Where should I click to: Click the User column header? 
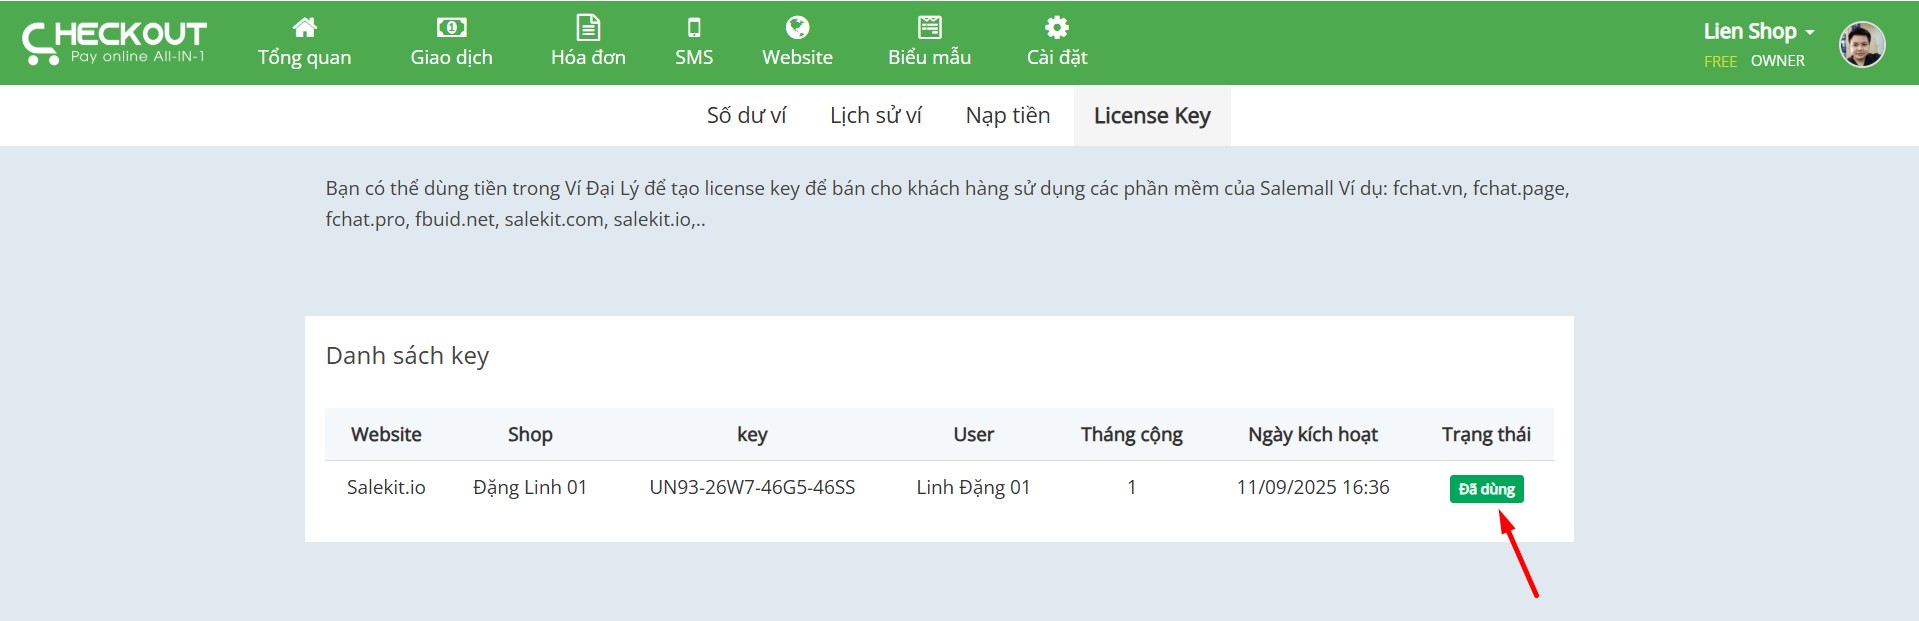[x=973, y=434]
